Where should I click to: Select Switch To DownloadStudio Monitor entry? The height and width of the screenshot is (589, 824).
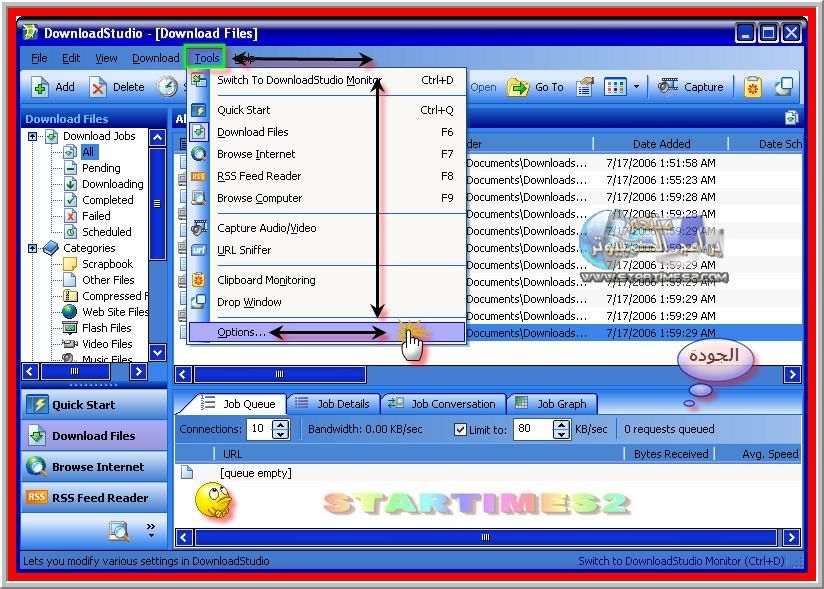tap(326, 80)
